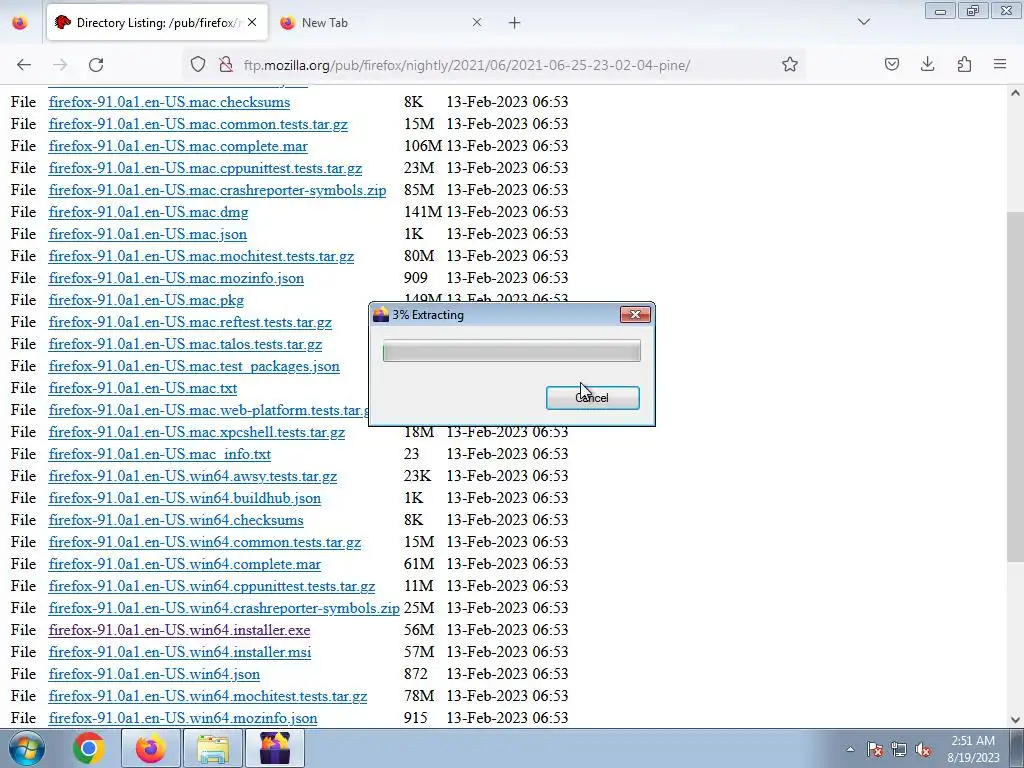Reload the current directory listing page
This screenshot has height=768, width=1024.
96,64
